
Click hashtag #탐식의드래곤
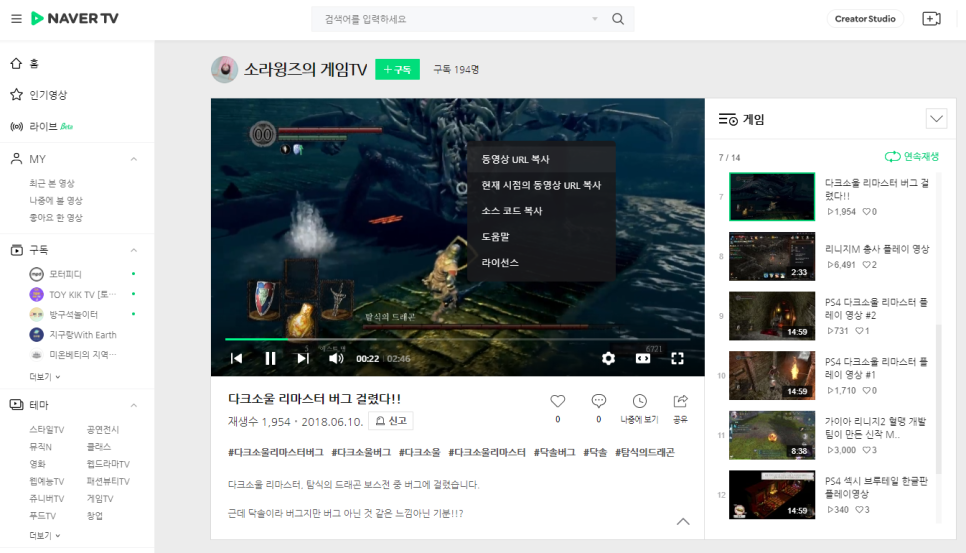[x=644, y=453]
